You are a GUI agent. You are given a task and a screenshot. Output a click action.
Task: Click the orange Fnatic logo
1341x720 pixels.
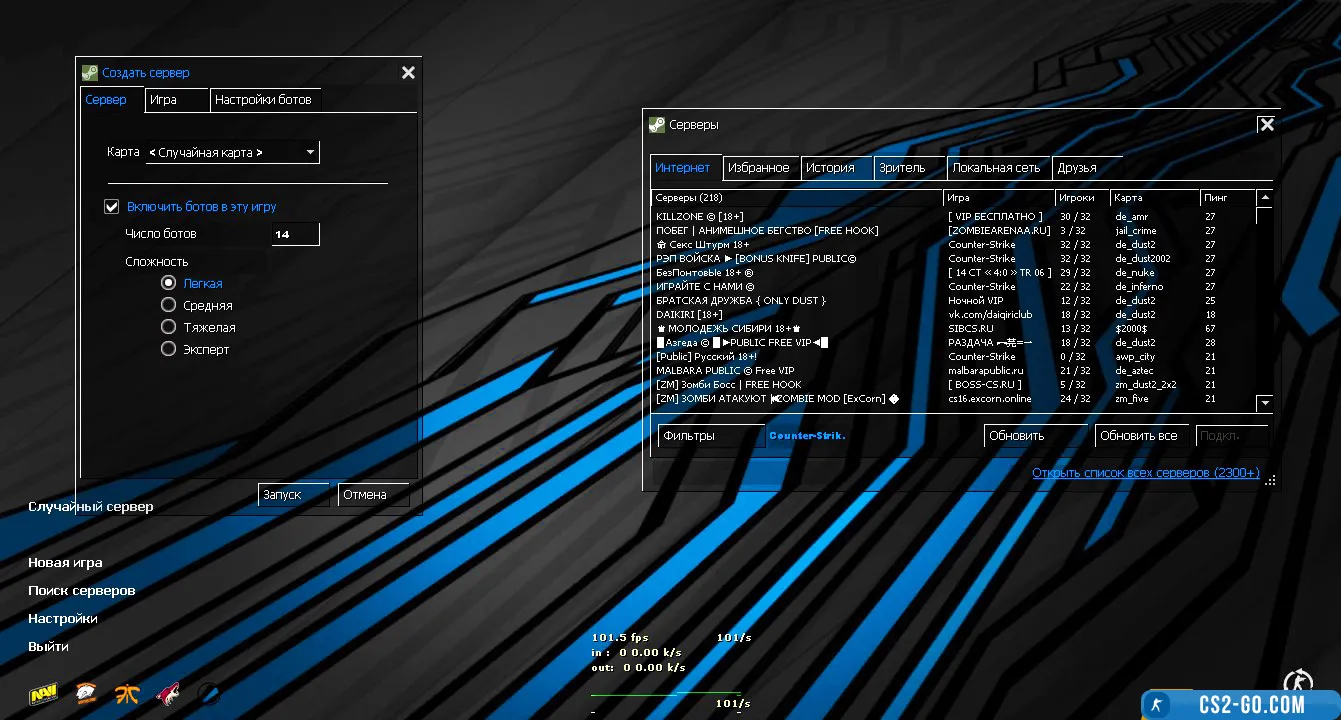pos(127,694)
